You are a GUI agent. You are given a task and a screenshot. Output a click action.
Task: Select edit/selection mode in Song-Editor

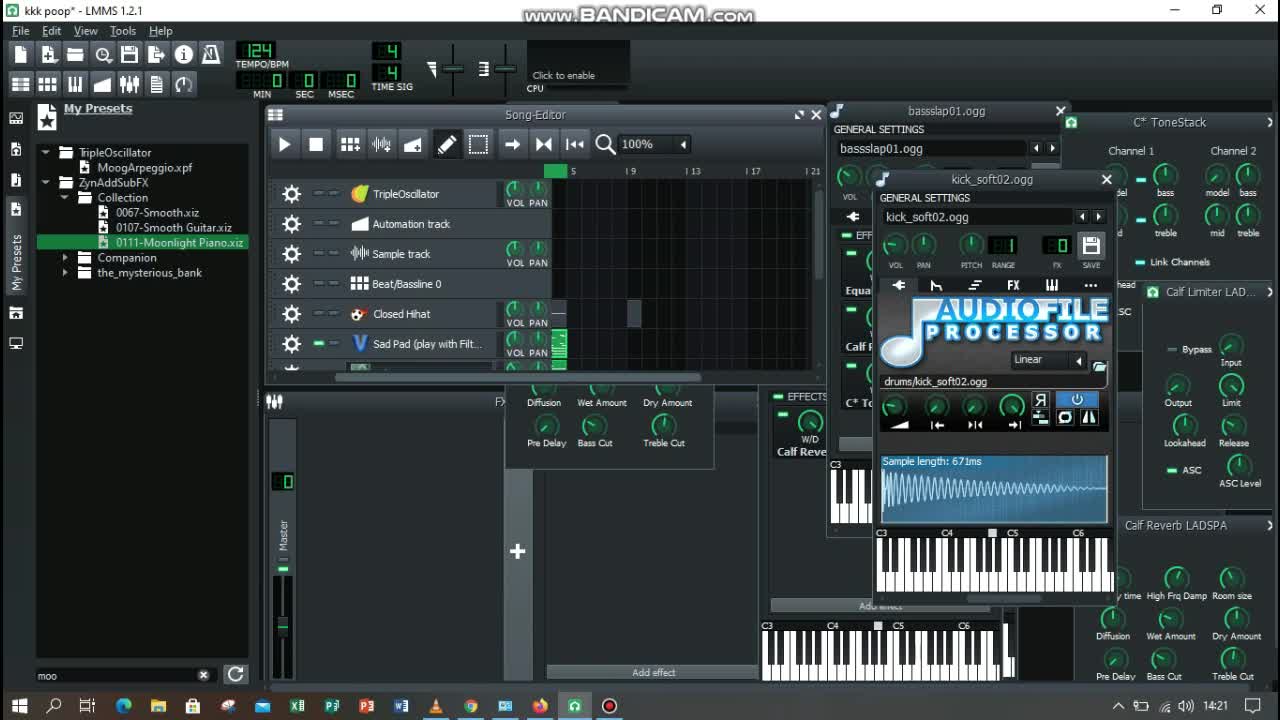pos(478,144)
